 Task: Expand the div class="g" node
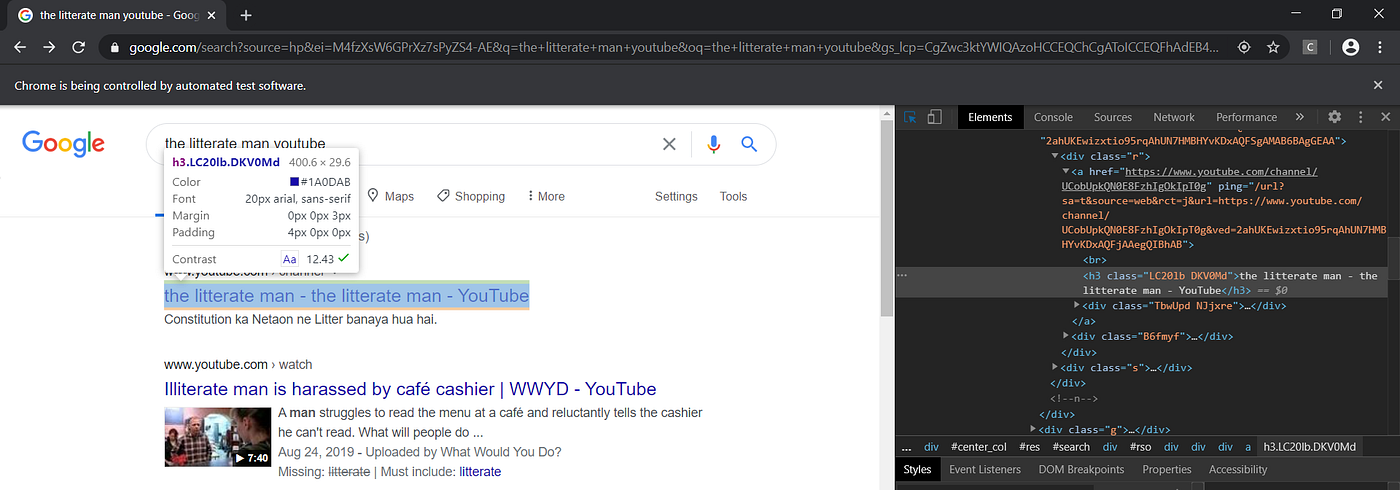[x=1033, y=429]
